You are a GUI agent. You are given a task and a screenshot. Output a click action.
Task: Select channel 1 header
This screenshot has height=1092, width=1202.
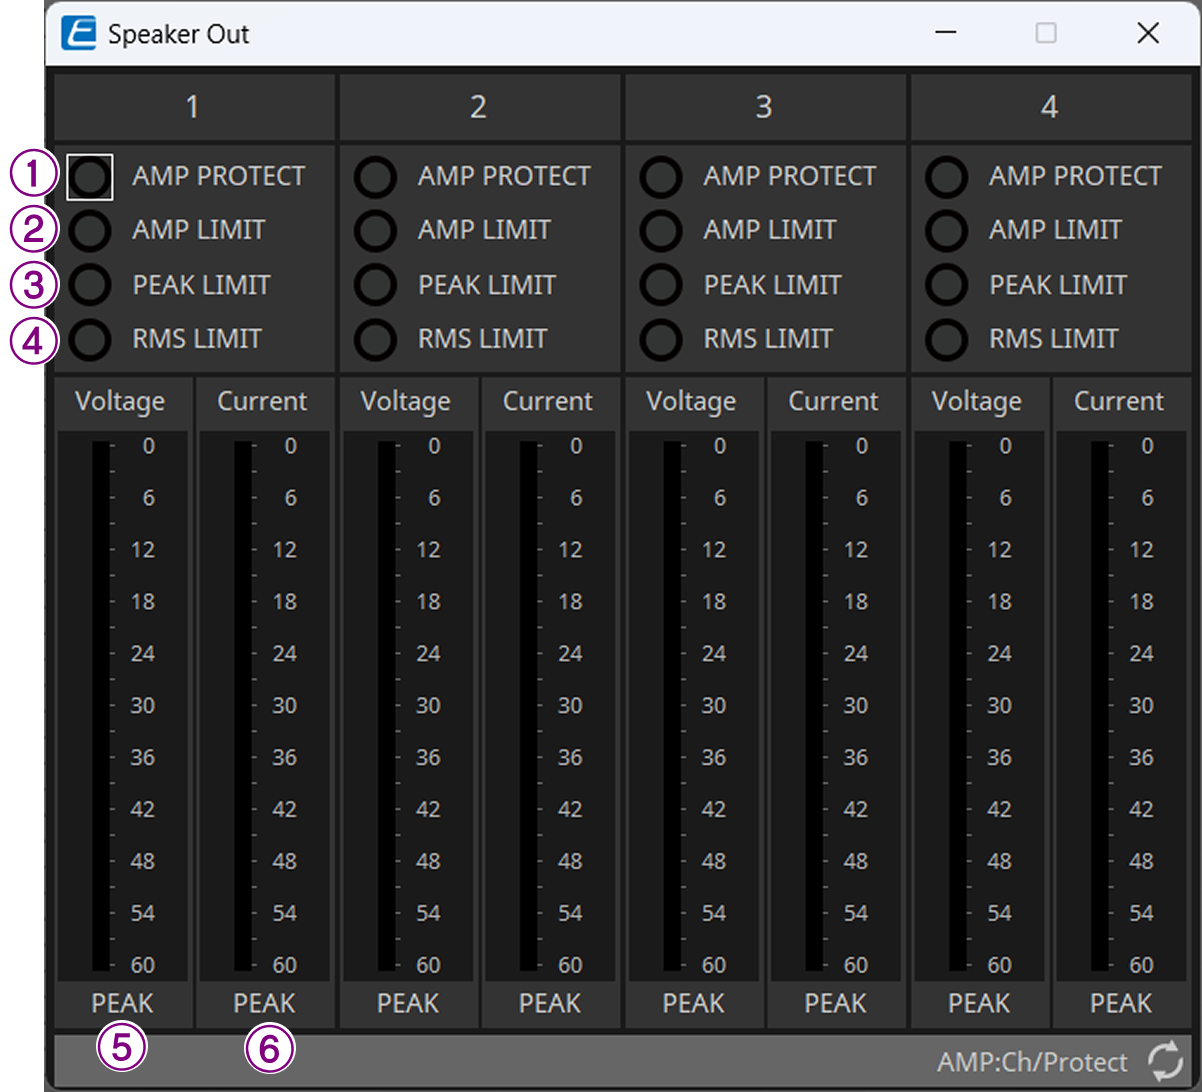pos(194,107)
